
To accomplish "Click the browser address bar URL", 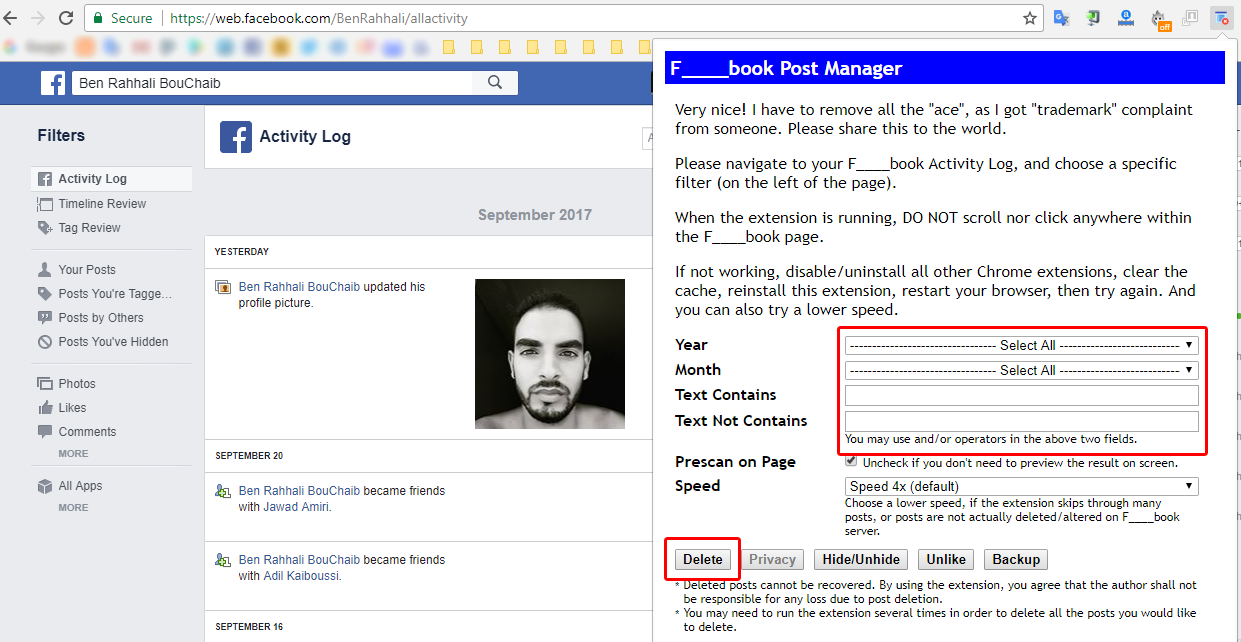I will coord(319,18).
